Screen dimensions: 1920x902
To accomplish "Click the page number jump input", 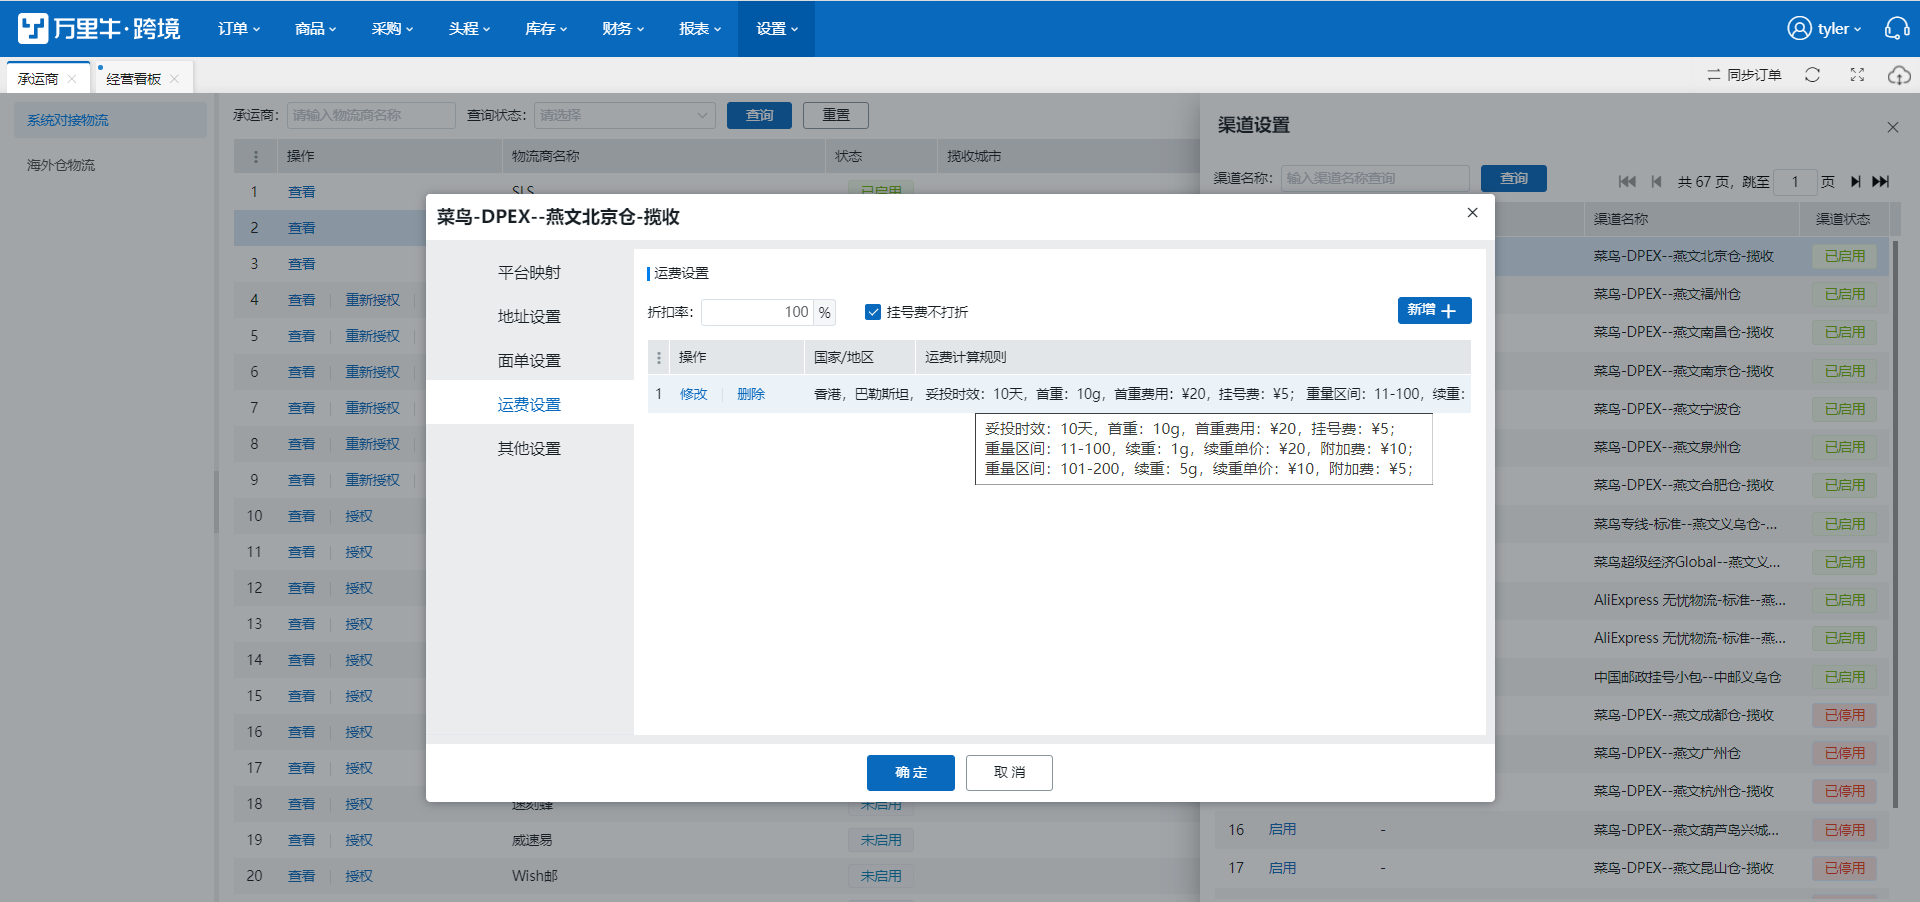I will [1795, 181].
